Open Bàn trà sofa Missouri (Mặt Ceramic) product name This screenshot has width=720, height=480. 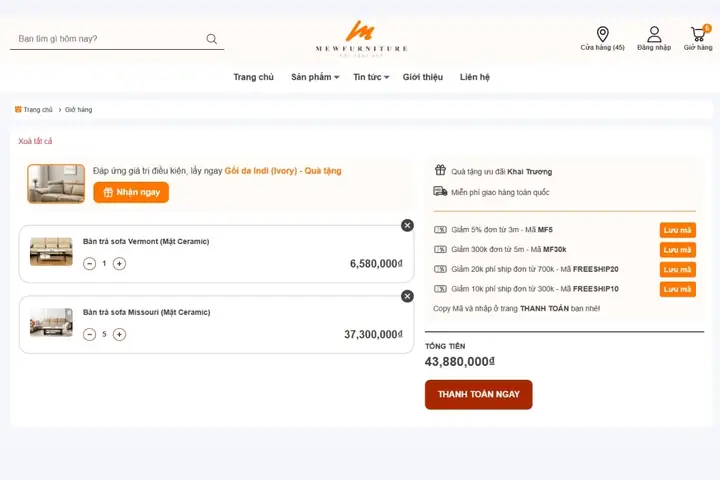click(x=146, y=312)
